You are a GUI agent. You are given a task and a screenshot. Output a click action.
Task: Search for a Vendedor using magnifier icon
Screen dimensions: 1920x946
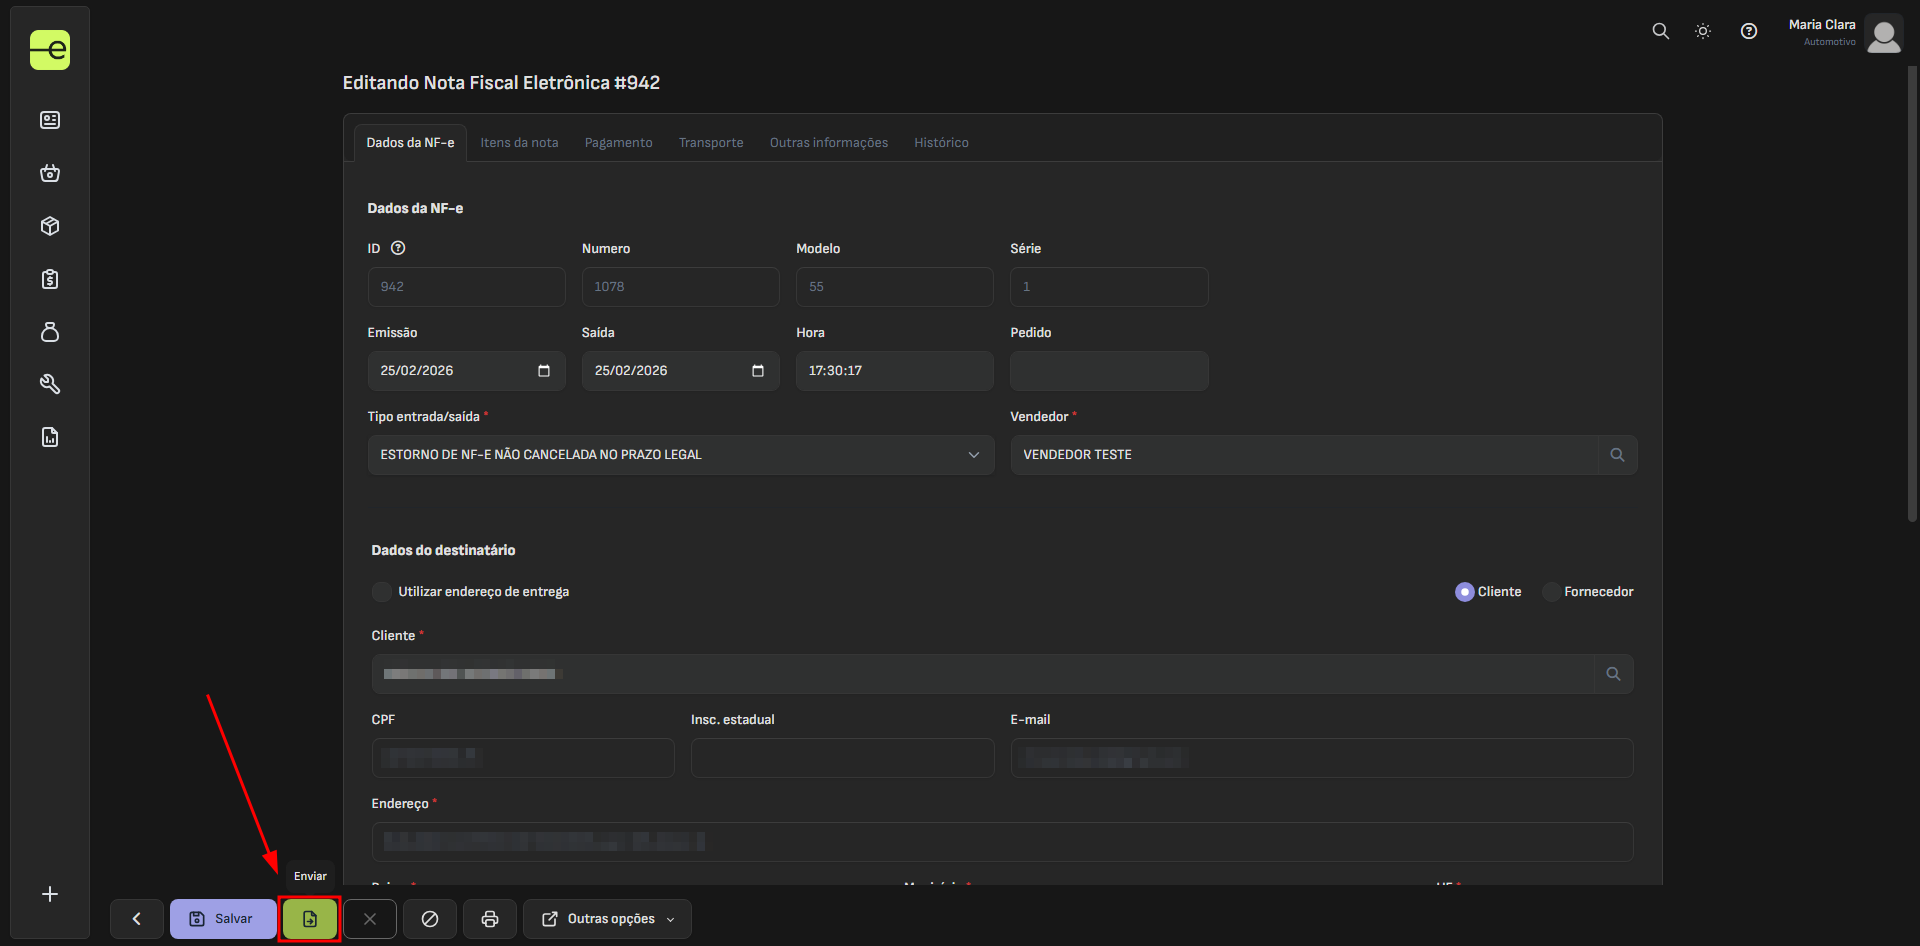pos(1617,455)
